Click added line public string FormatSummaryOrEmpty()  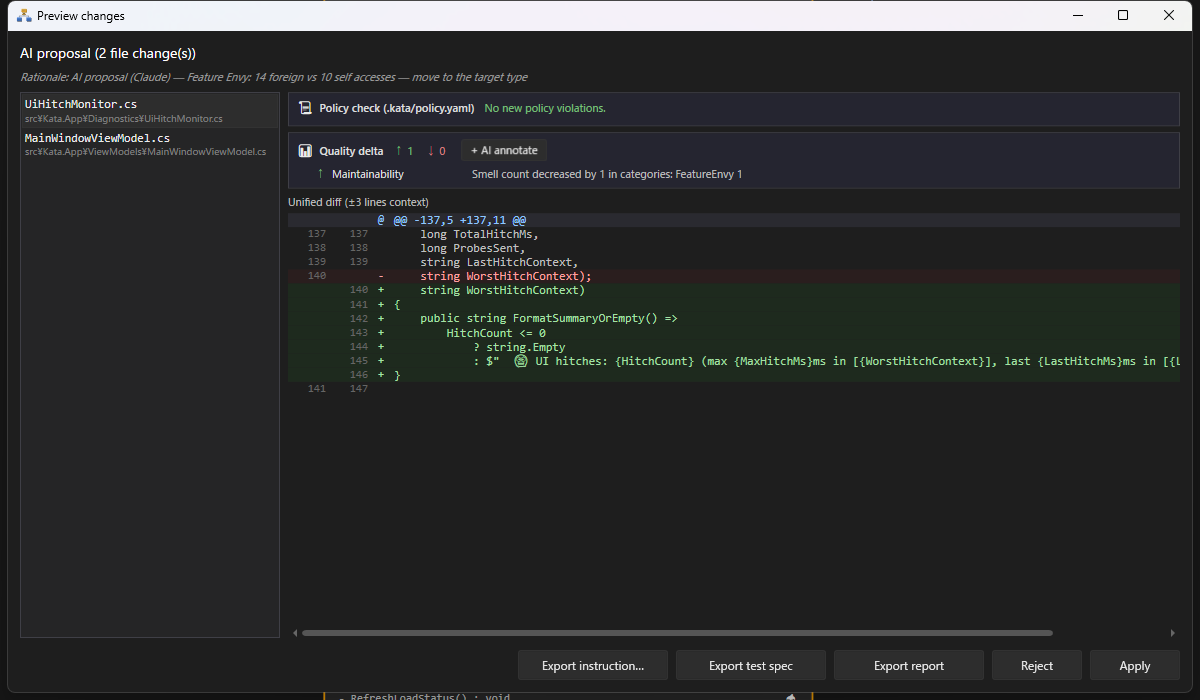pos(733,318)
